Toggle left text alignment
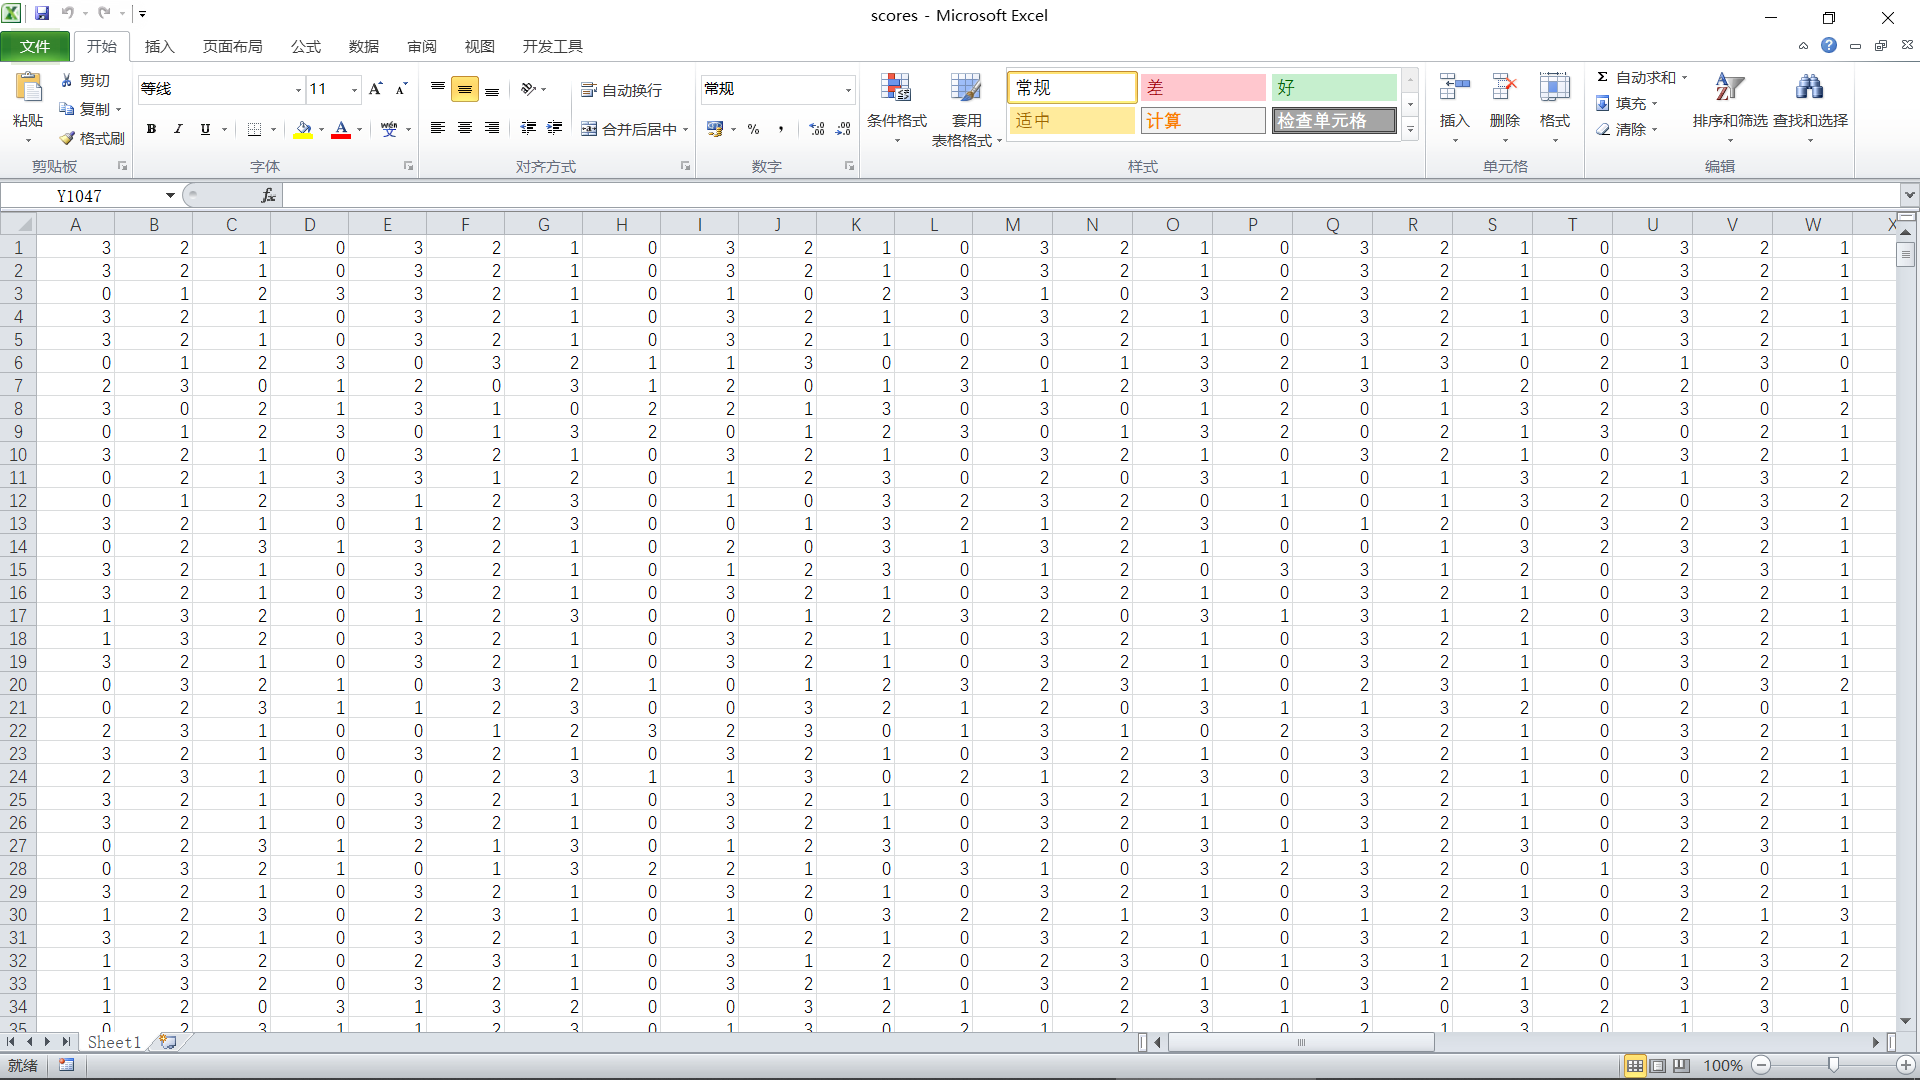1920x1080 pixels. [x=438, y=128]
